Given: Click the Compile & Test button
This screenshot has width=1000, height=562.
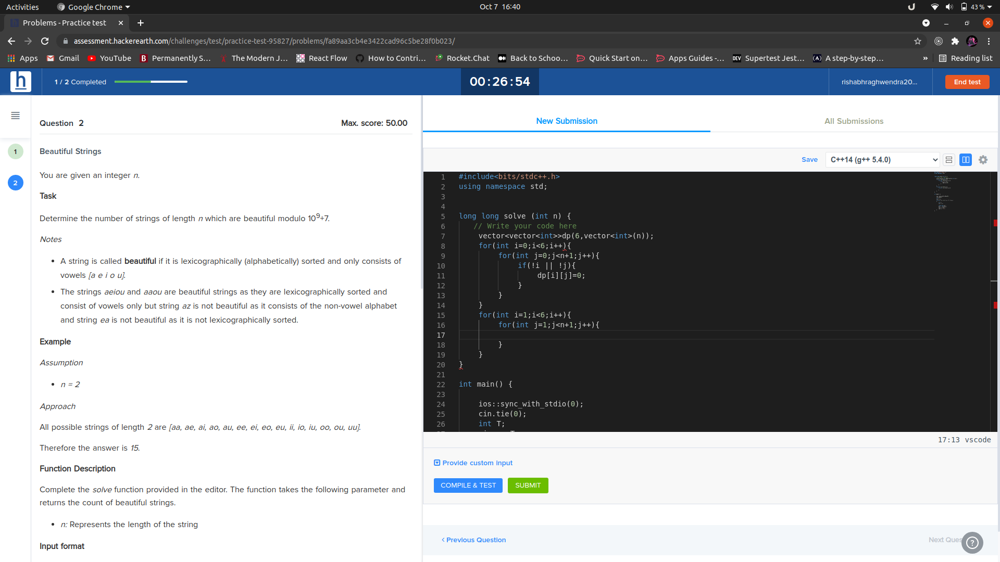Looking at the screenshot, I should [468, 485].
